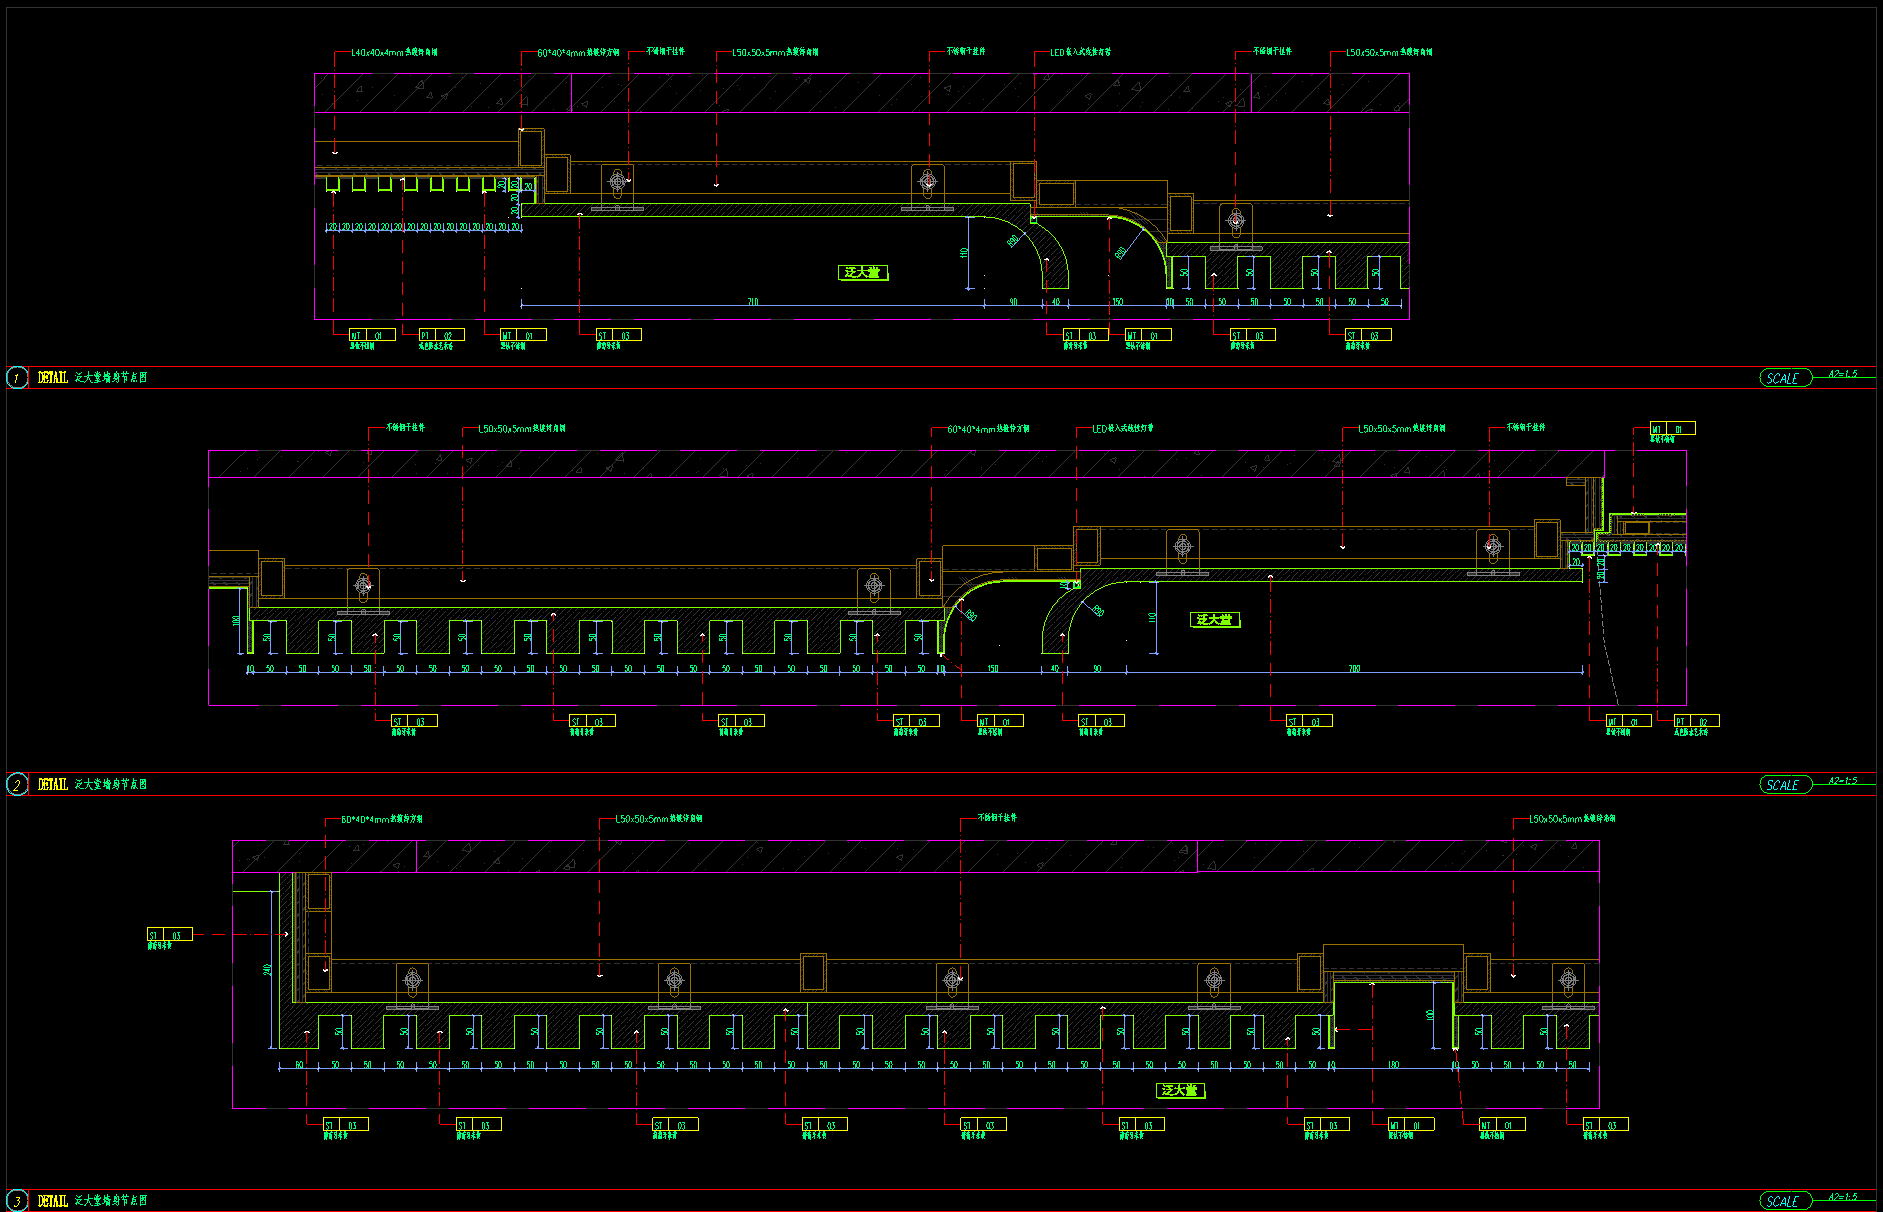Image resolution: width=1883 pixels, height=1212 pixels.
Task: Select the LED annotation text in detail 1
Action: click(x=1080, y=52)
